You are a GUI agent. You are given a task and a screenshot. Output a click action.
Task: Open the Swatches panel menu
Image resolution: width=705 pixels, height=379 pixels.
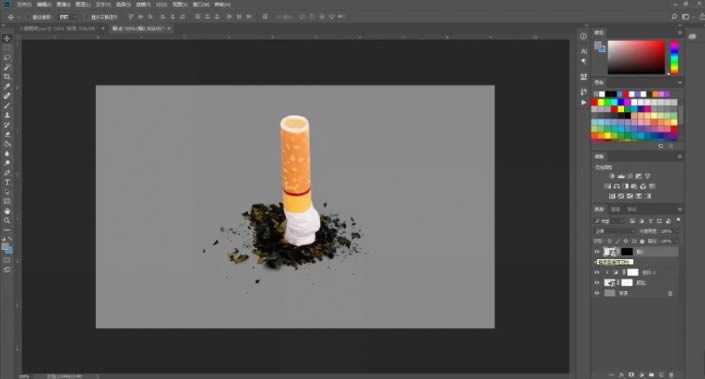click(x=679, y=83)
